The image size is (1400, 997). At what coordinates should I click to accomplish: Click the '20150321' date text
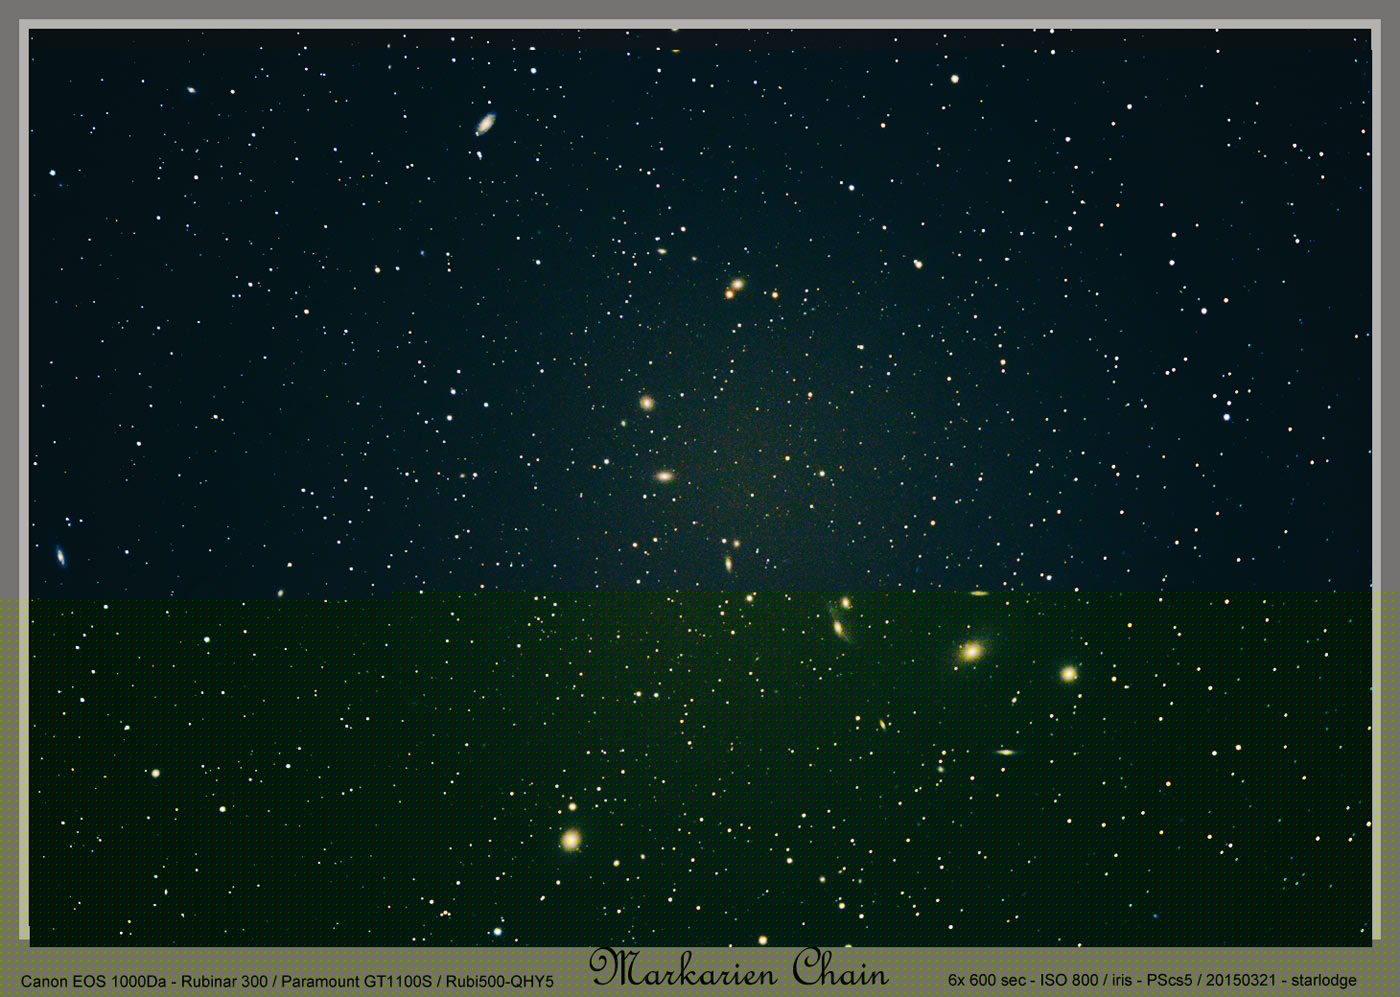tap(1241, 980)
